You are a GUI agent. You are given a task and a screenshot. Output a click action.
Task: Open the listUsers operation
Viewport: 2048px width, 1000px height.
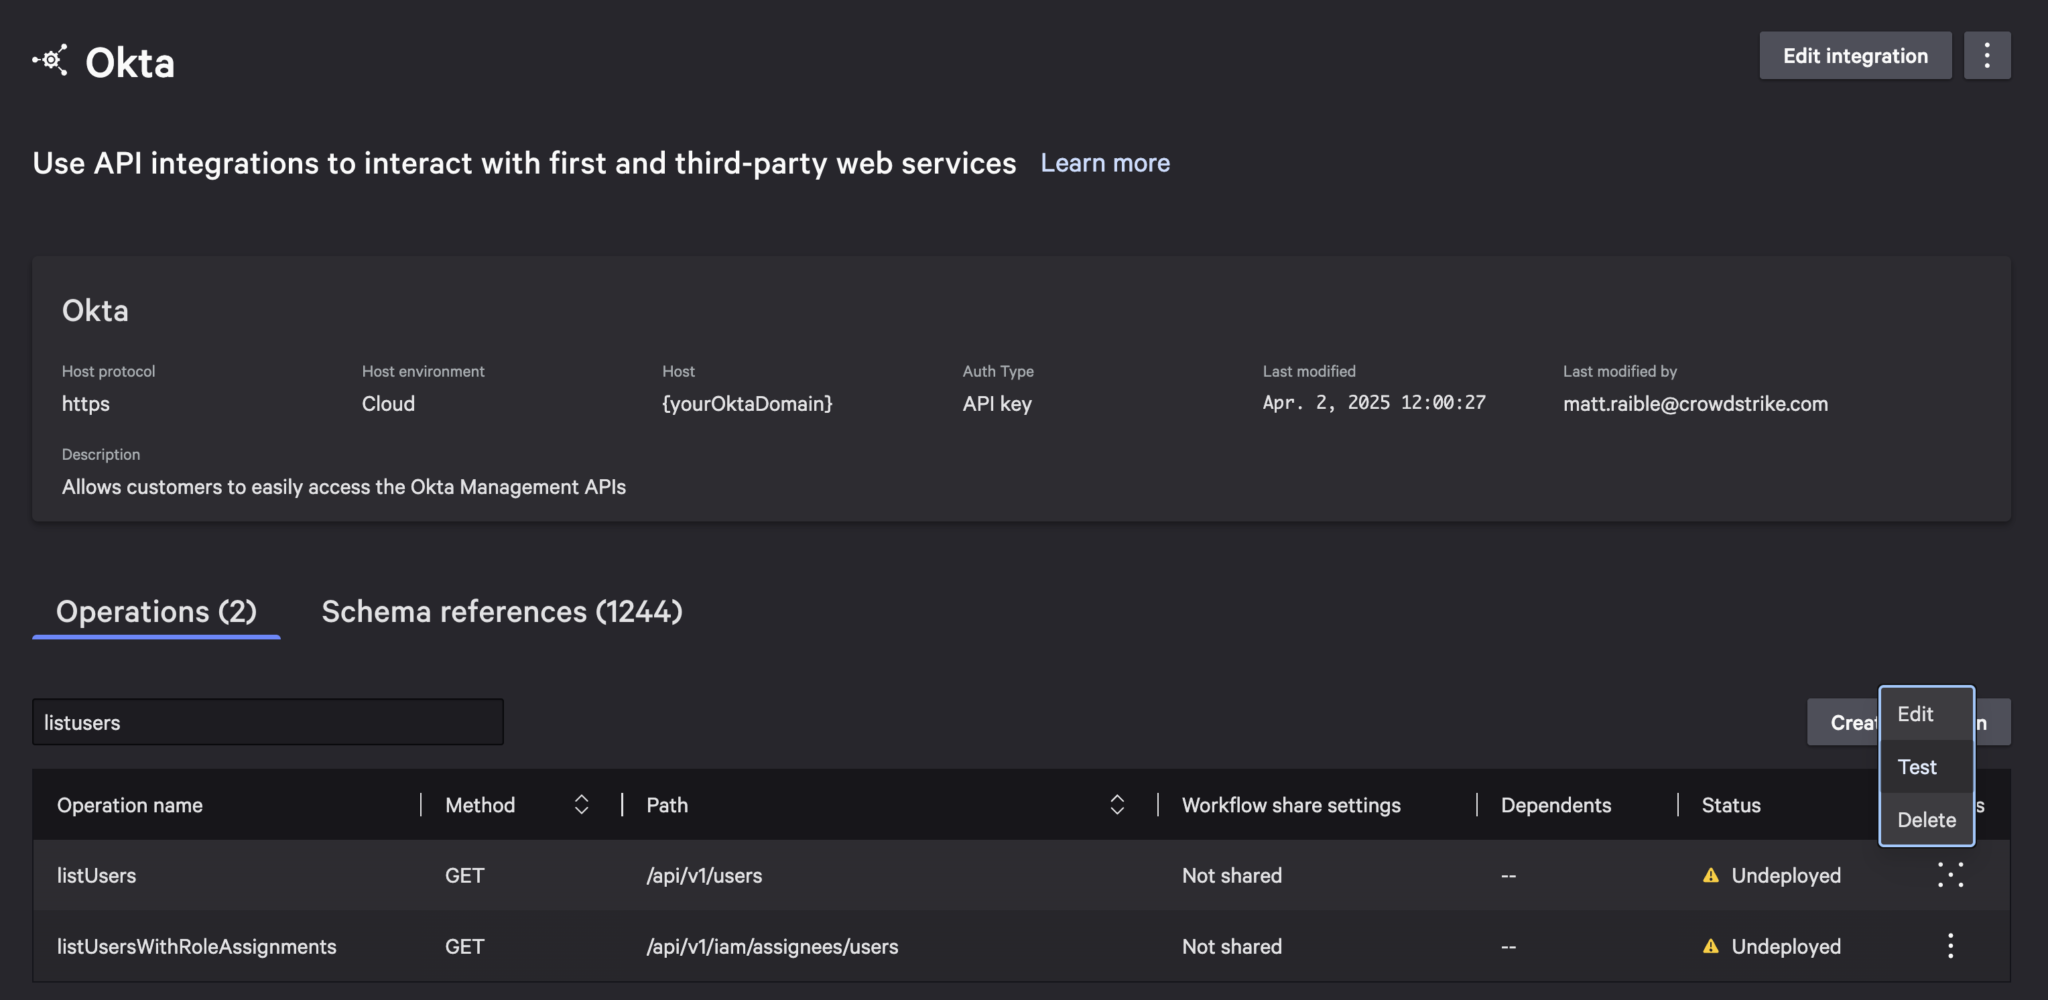[96, 875]
